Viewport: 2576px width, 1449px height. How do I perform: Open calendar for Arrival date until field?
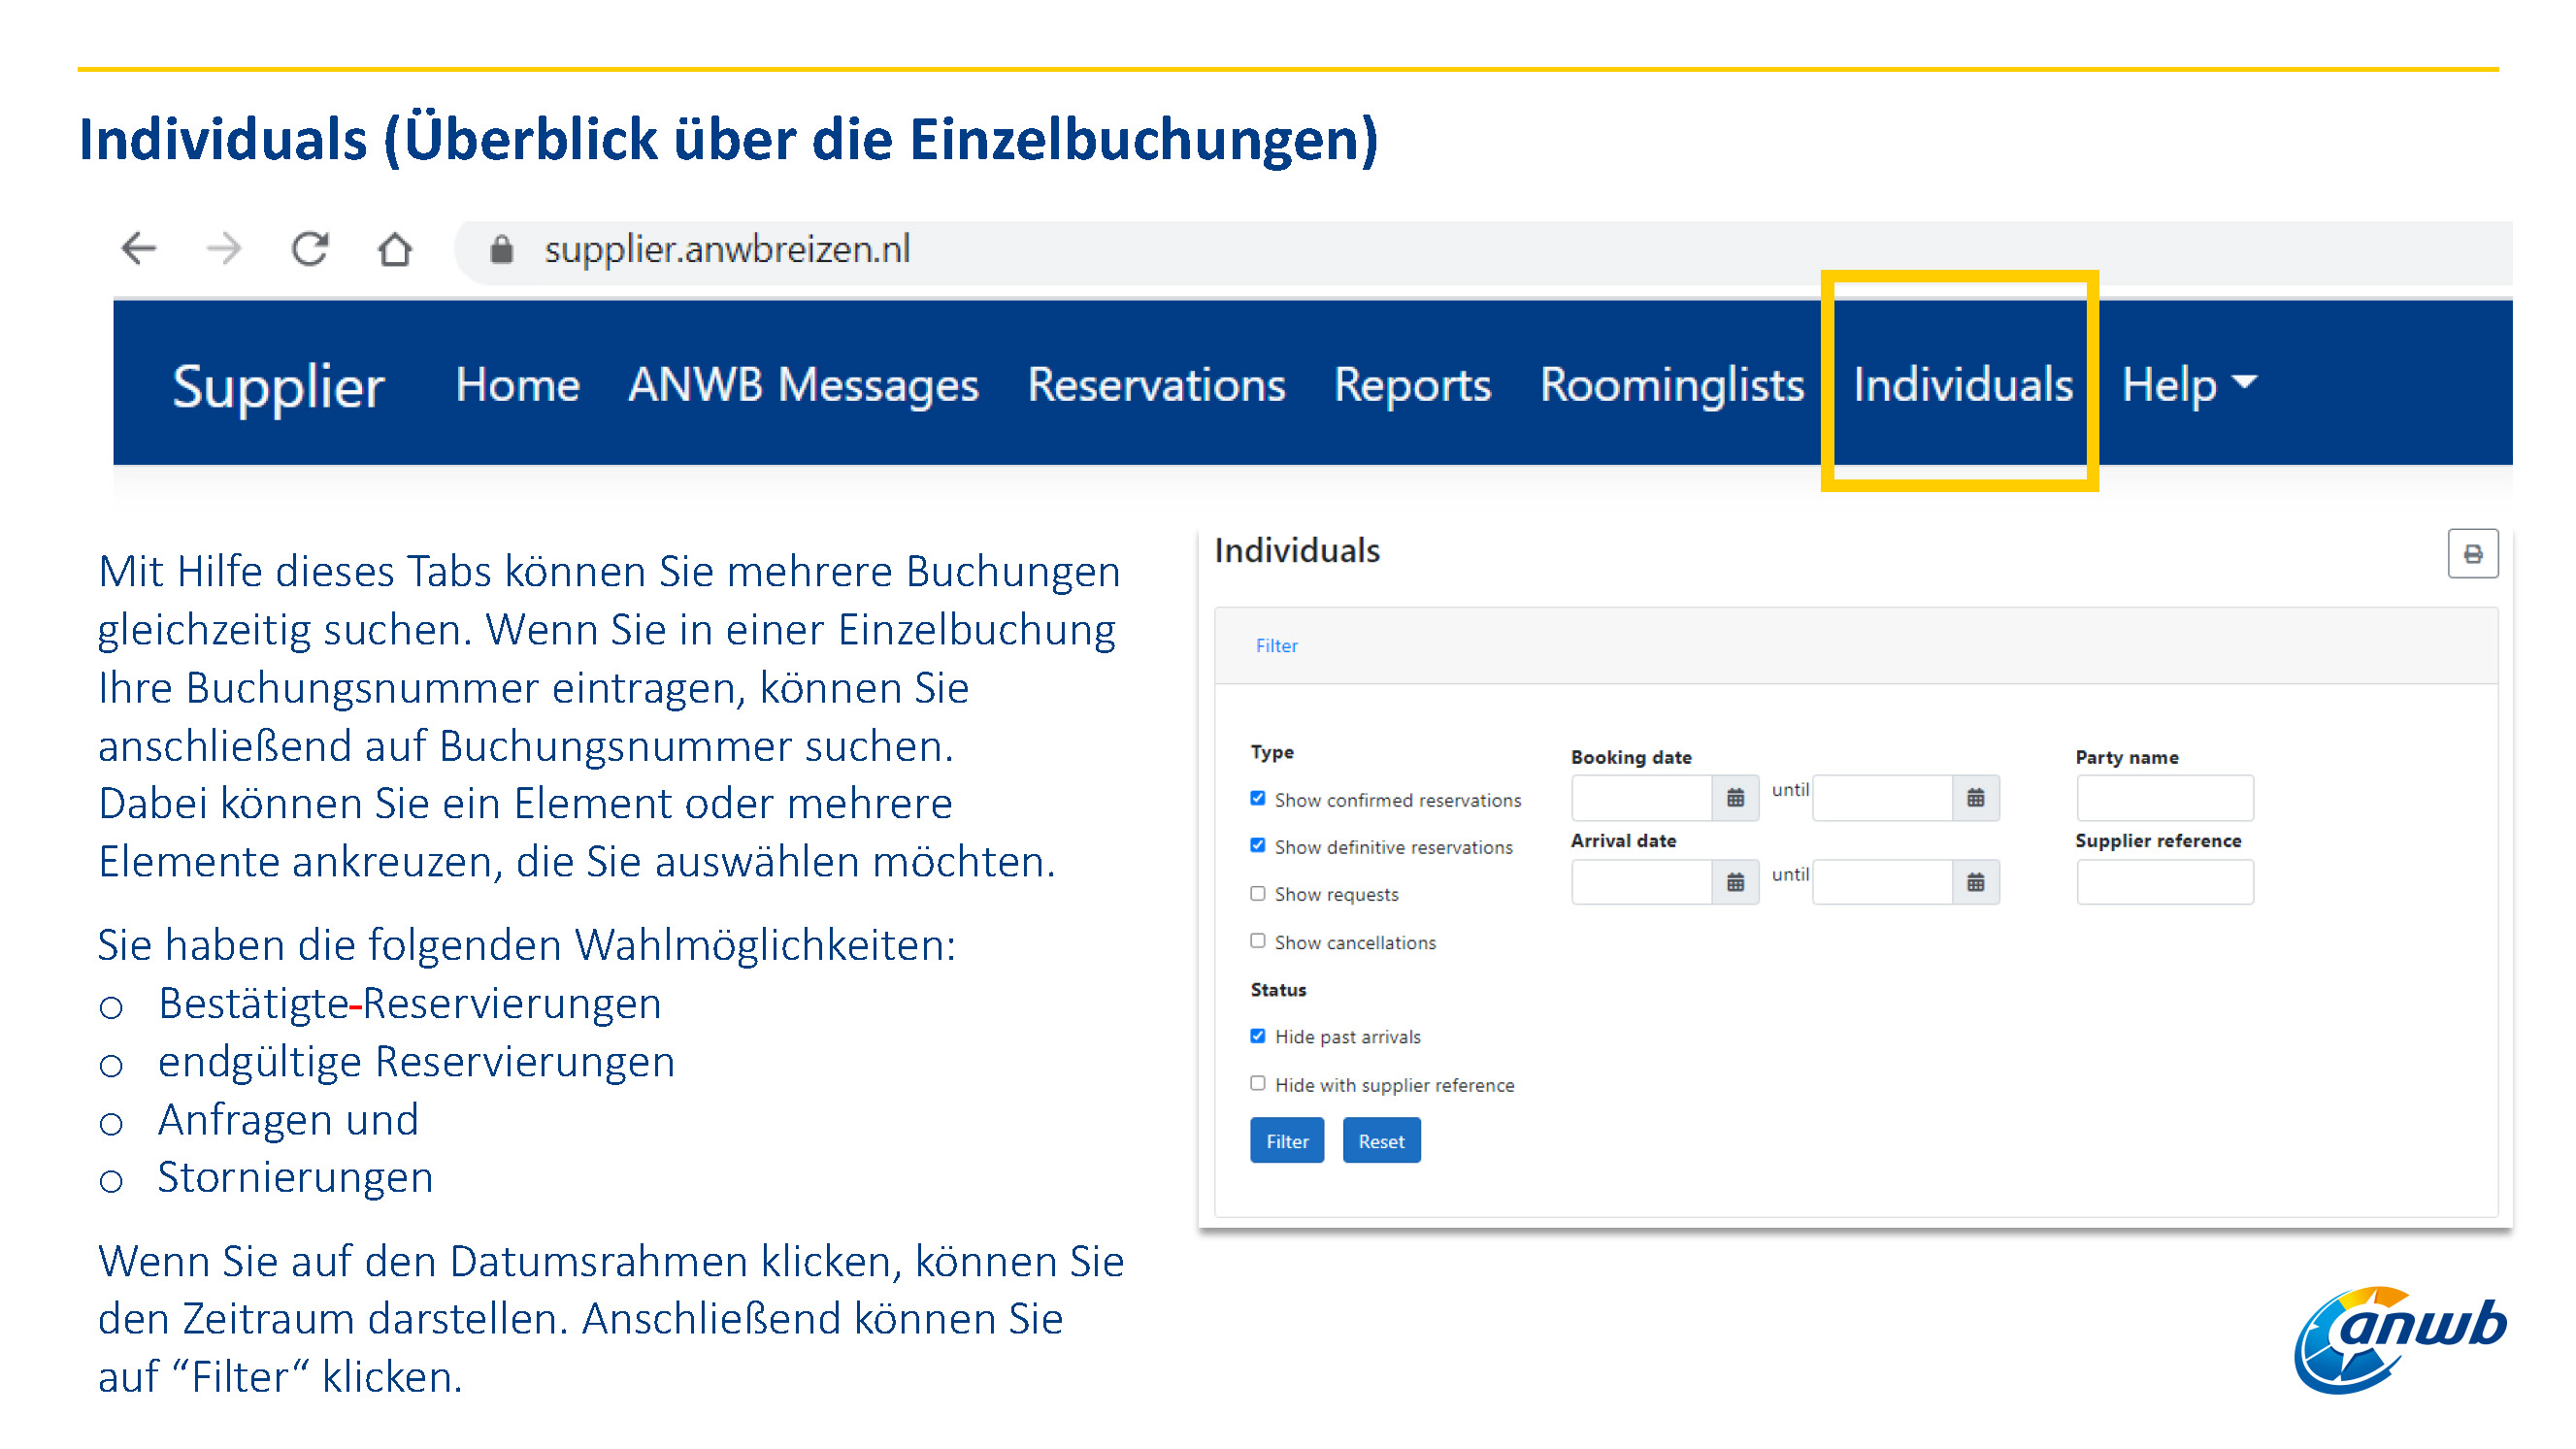point(1975,882)
